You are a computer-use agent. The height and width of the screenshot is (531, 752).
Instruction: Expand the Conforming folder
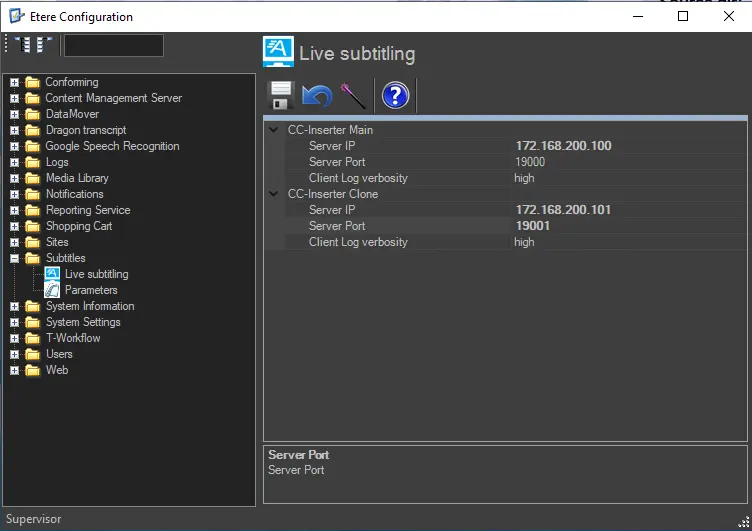click(14, 82)
